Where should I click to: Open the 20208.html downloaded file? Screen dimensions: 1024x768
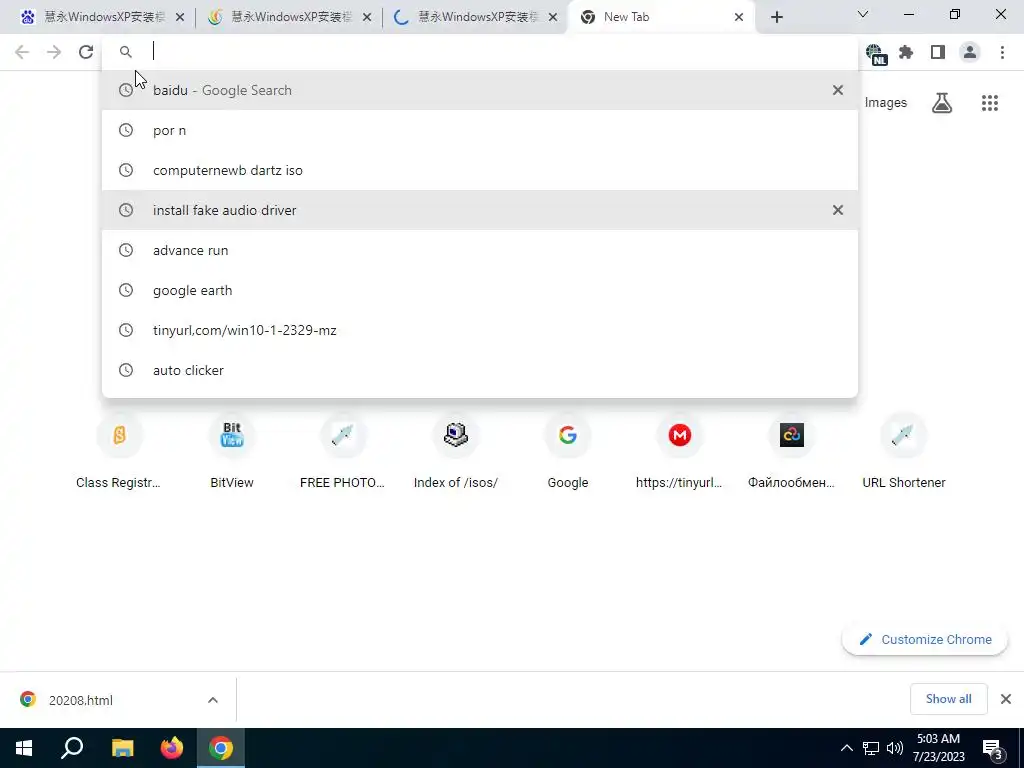[x=80, y=700]
